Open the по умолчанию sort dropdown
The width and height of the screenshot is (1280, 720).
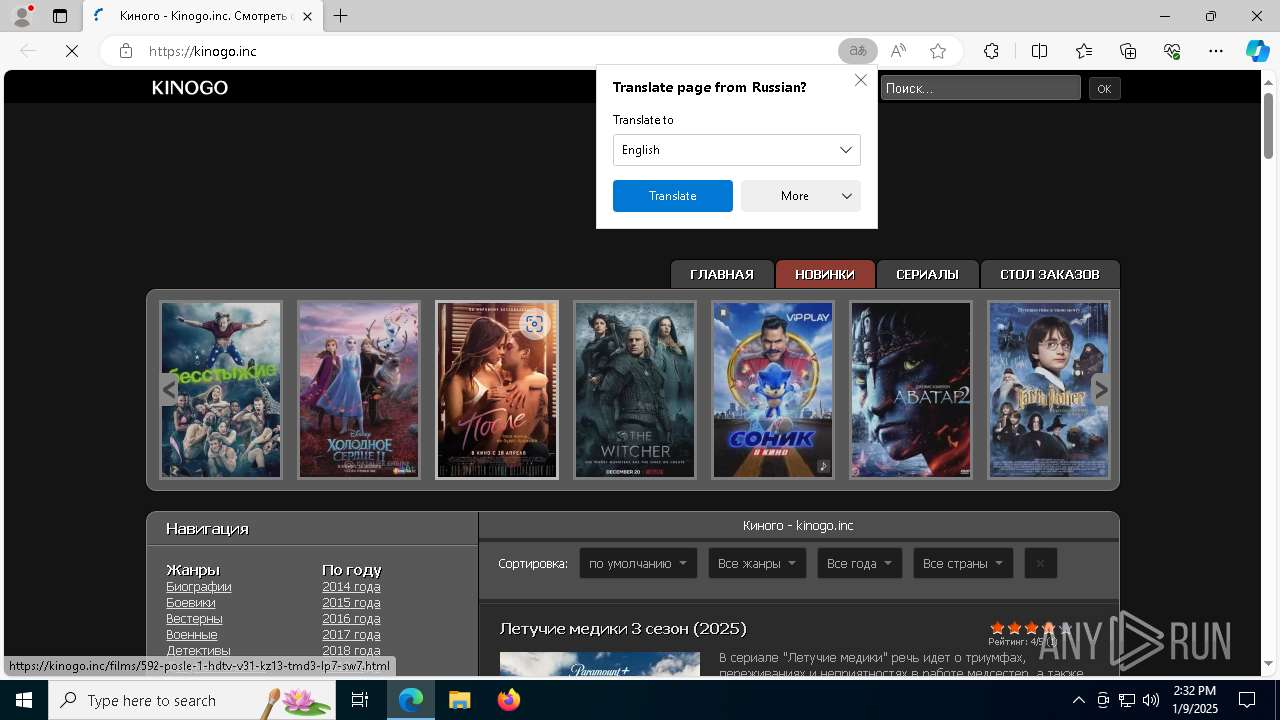(x=638, y=563)
